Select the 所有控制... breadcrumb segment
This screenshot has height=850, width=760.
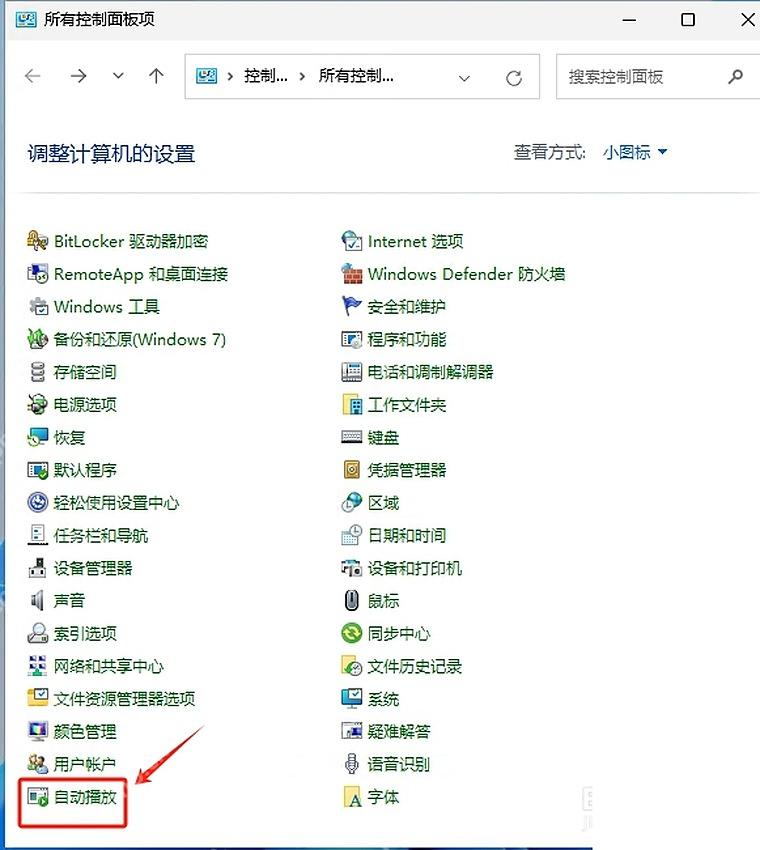356,76
